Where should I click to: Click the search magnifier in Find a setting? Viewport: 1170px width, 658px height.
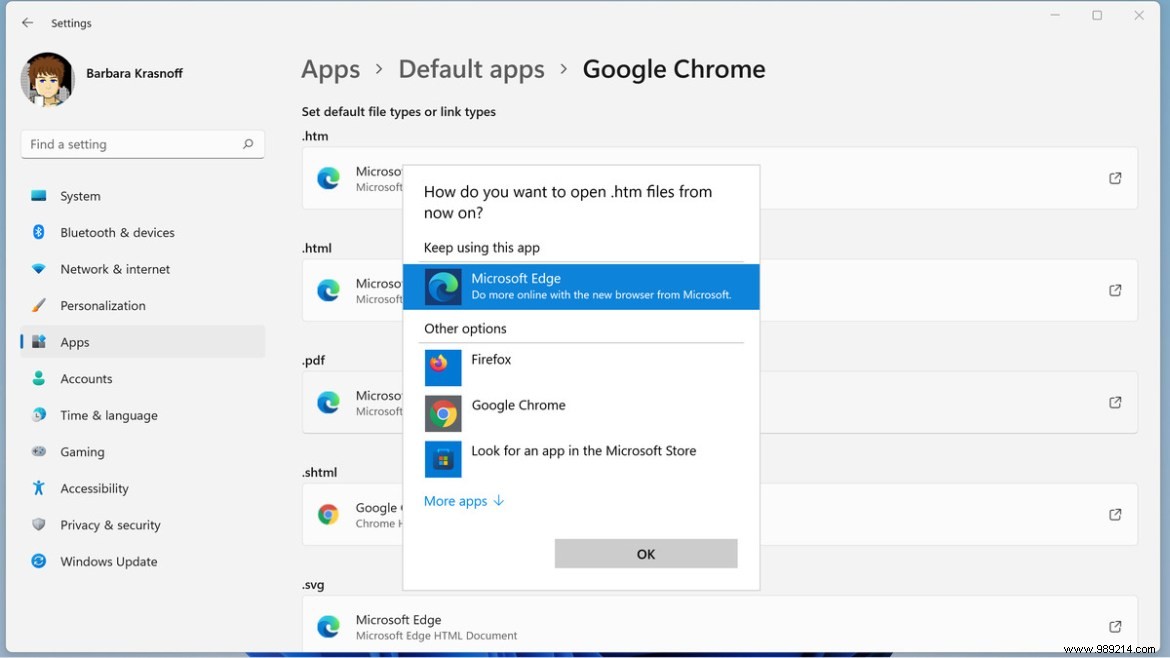point(247,144)
